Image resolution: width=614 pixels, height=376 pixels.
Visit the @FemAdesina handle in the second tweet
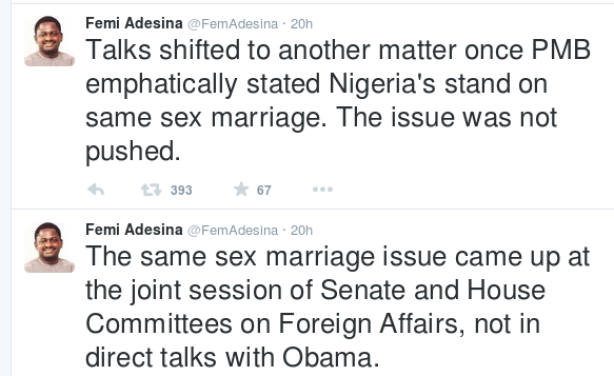click(x=233, y=230)
